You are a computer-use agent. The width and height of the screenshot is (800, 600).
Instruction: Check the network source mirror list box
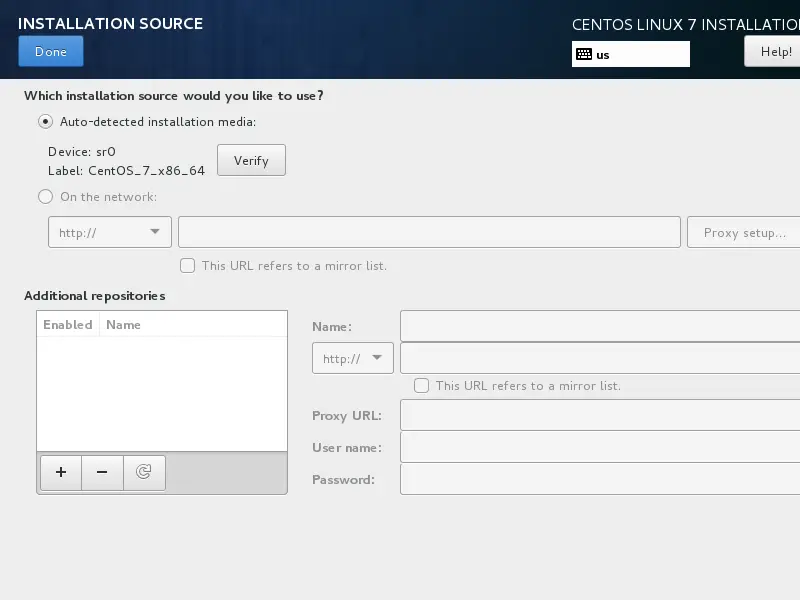tap(187, 265)
